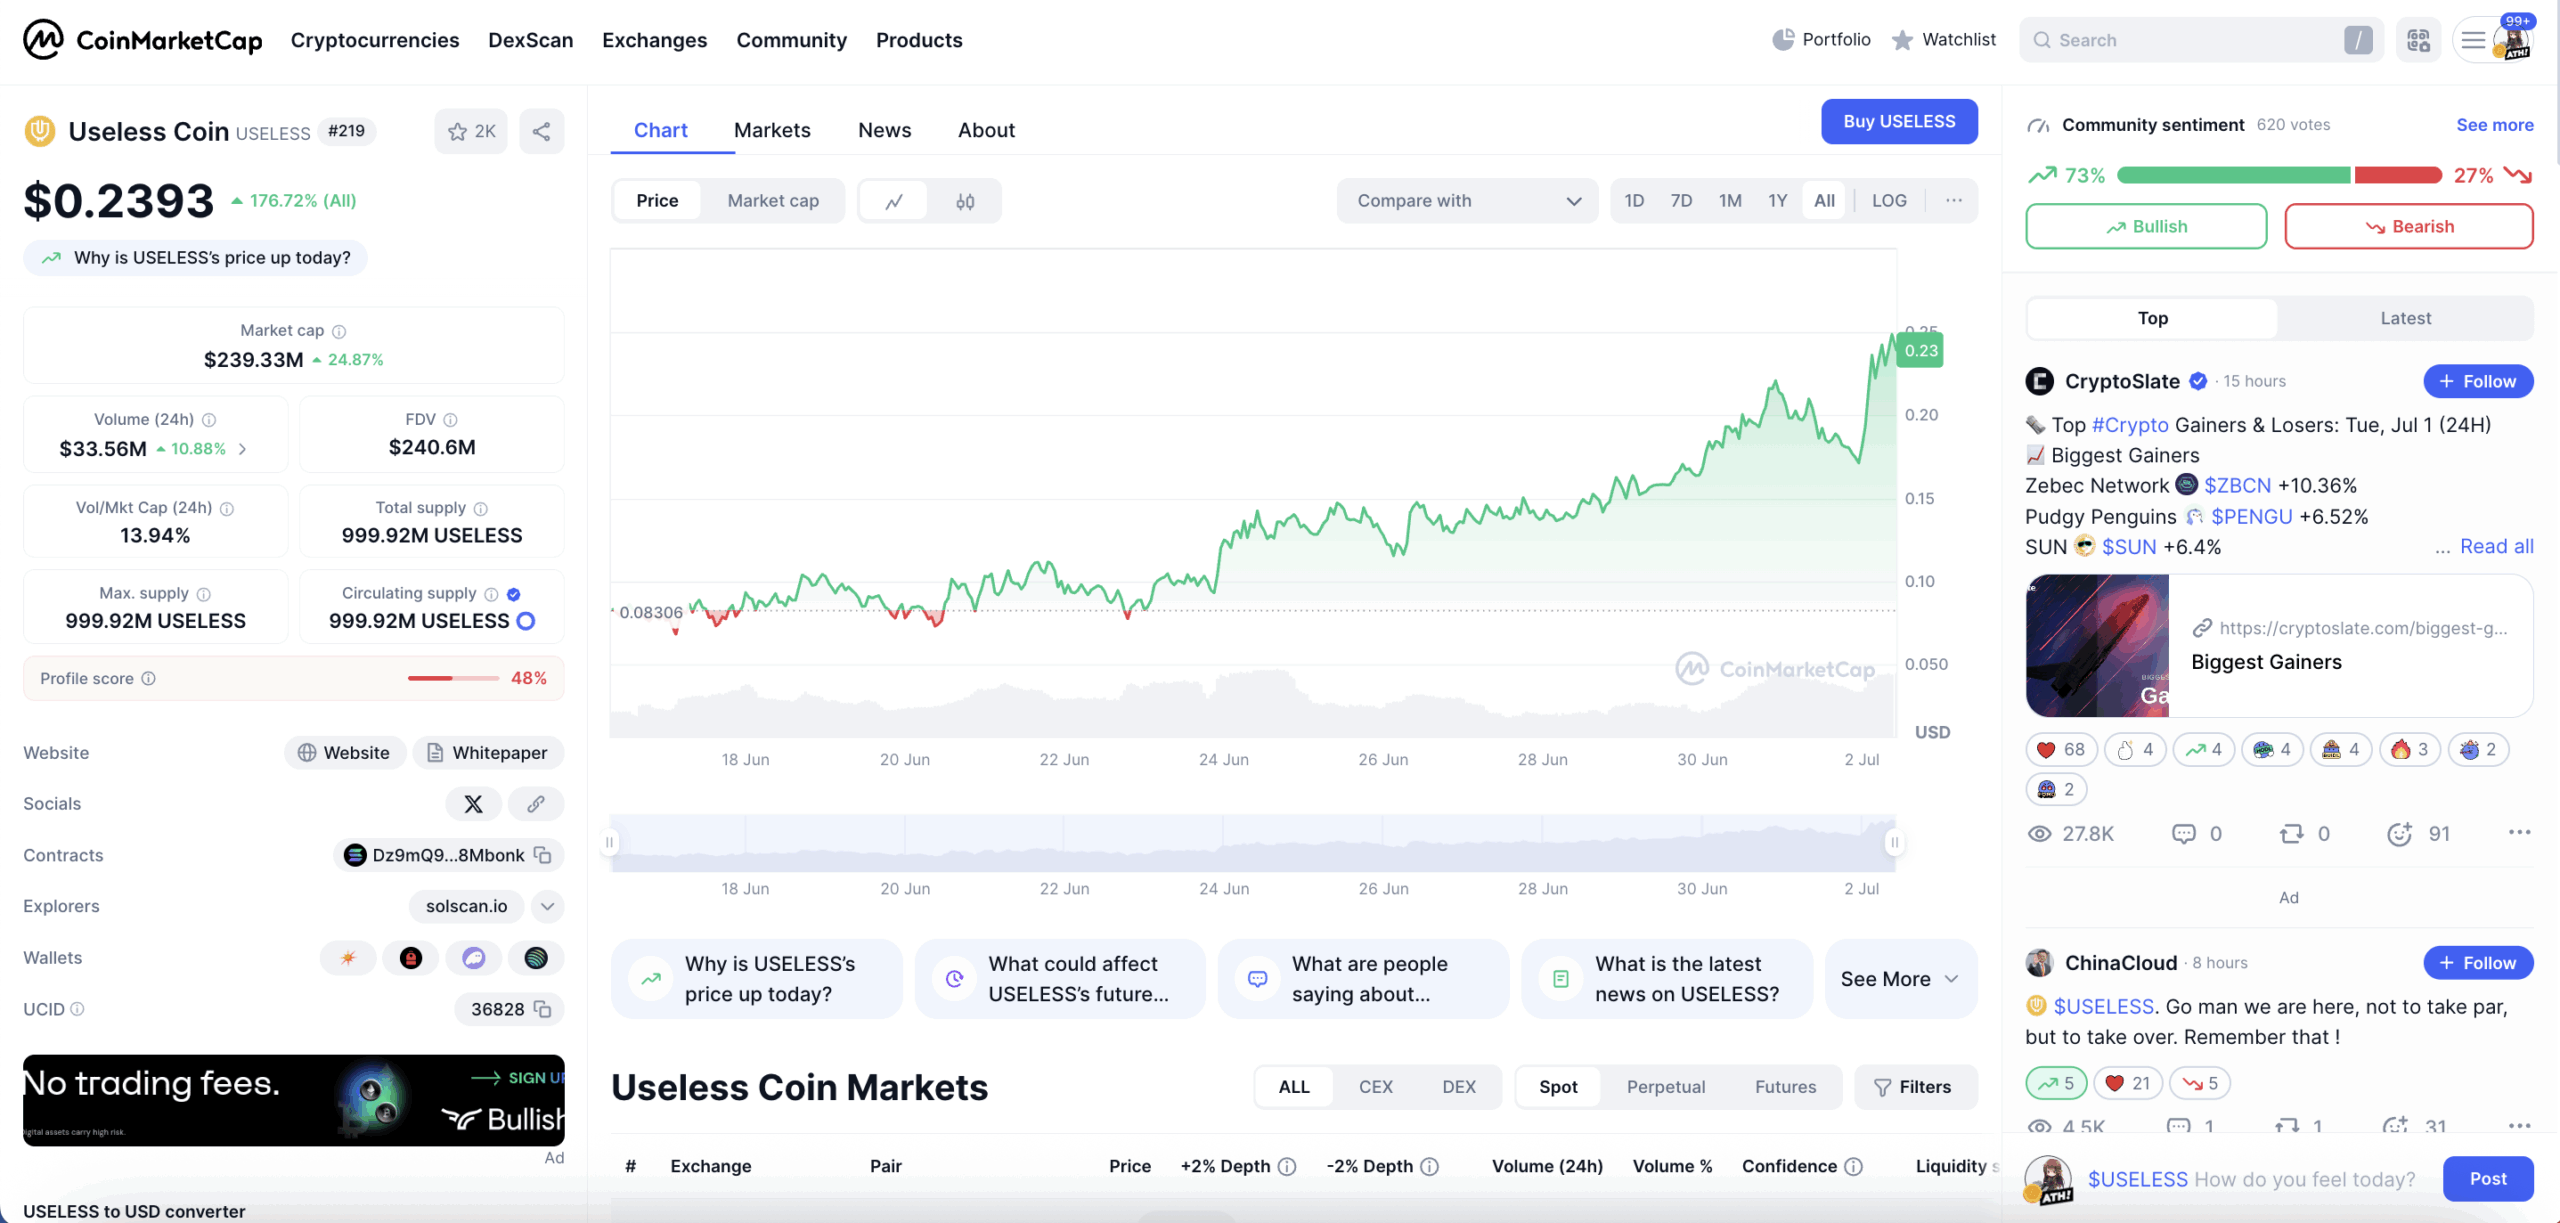Viewport: 2560px width, 1223px height.
Task: Vote Bullish in community sentiment
Action: tap(2146, 226)
